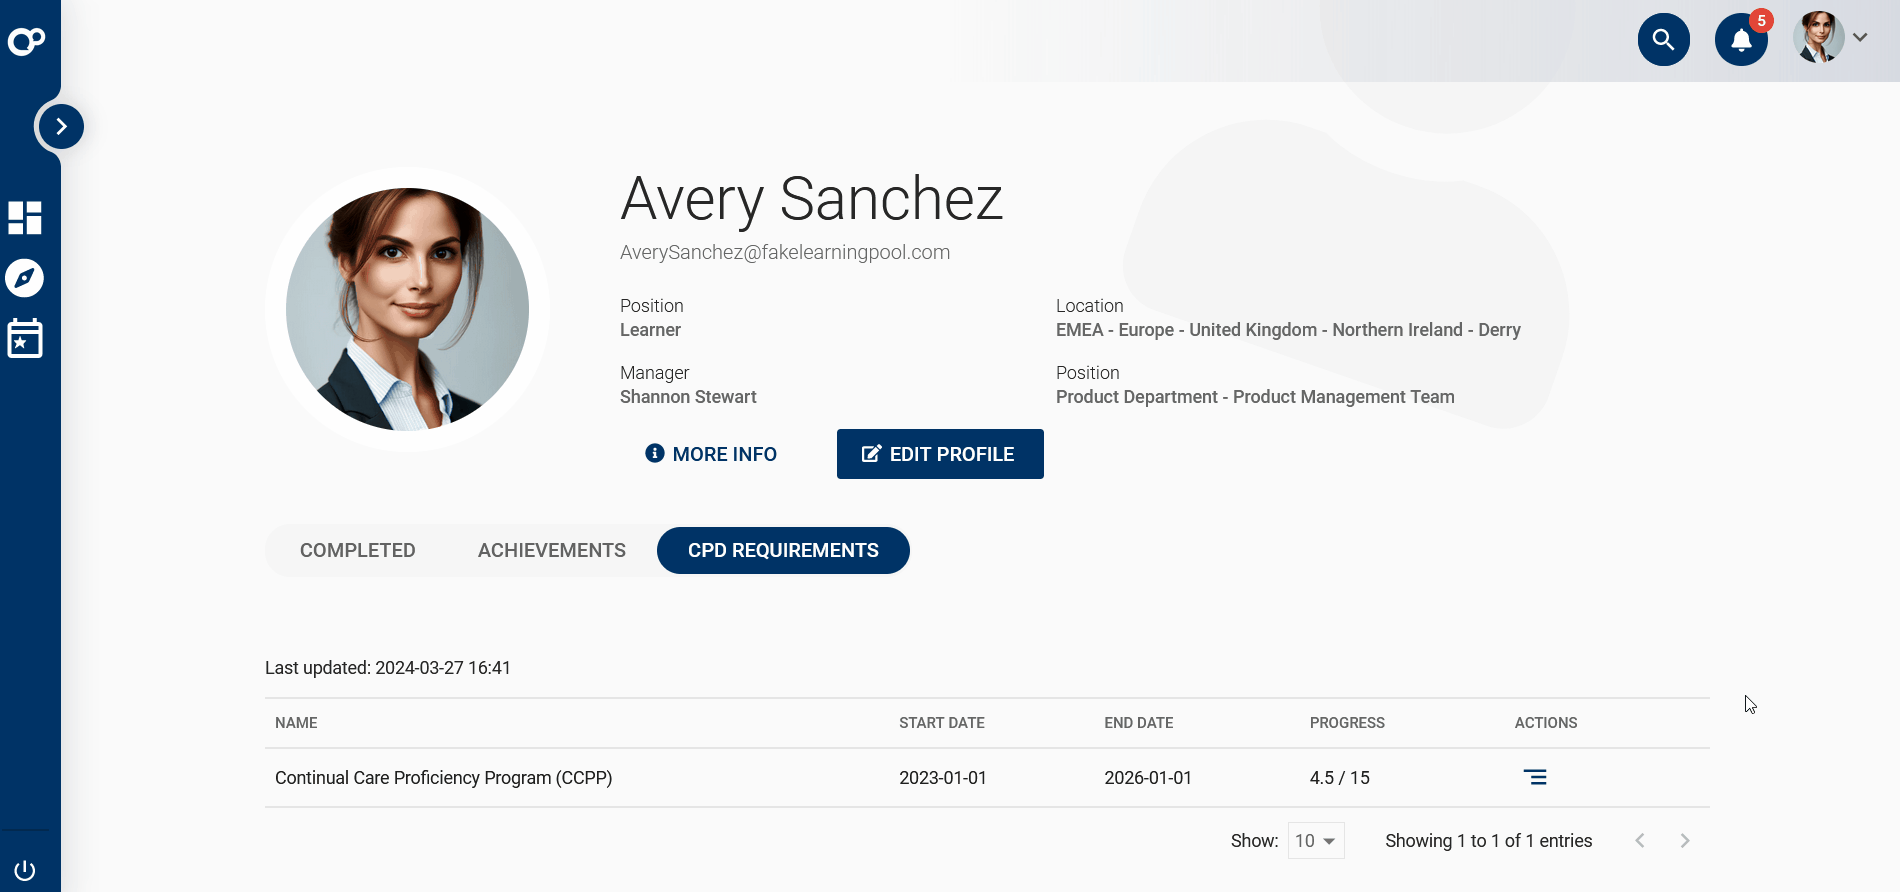
Task: Click the power logout icon
Action: [x=25, y=870]
